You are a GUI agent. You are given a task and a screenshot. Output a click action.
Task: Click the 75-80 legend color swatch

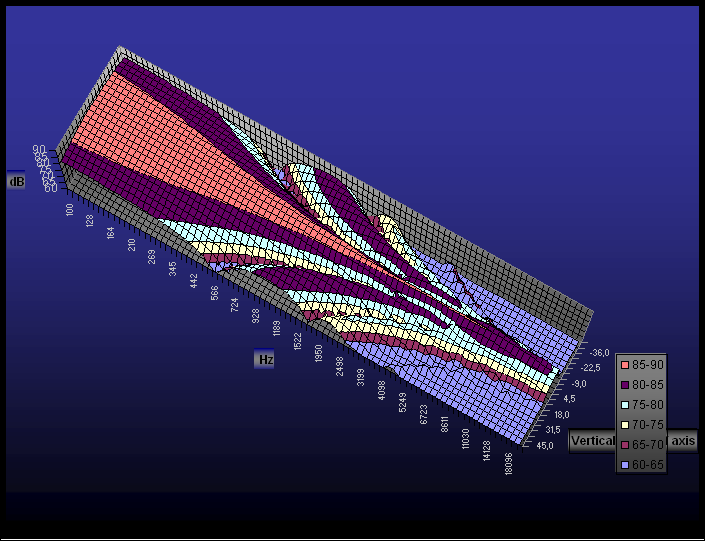[625, 405]
